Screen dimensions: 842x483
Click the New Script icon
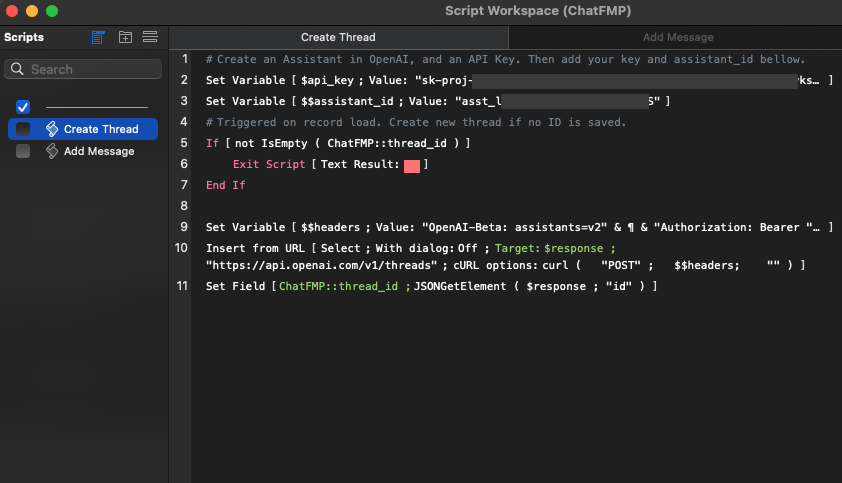pos(98,37)
